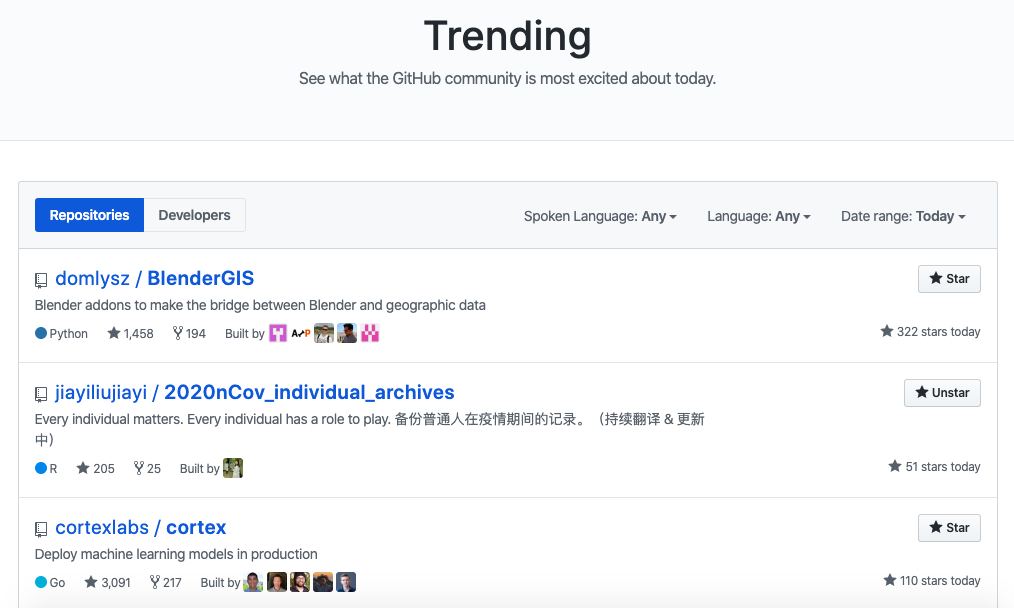
Task: Click the Go language label
Action: pyautogui.click(x=50, y=582)
